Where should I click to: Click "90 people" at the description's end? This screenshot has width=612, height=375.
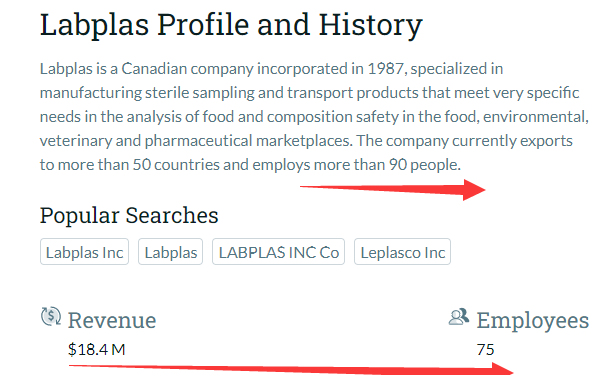425,165
